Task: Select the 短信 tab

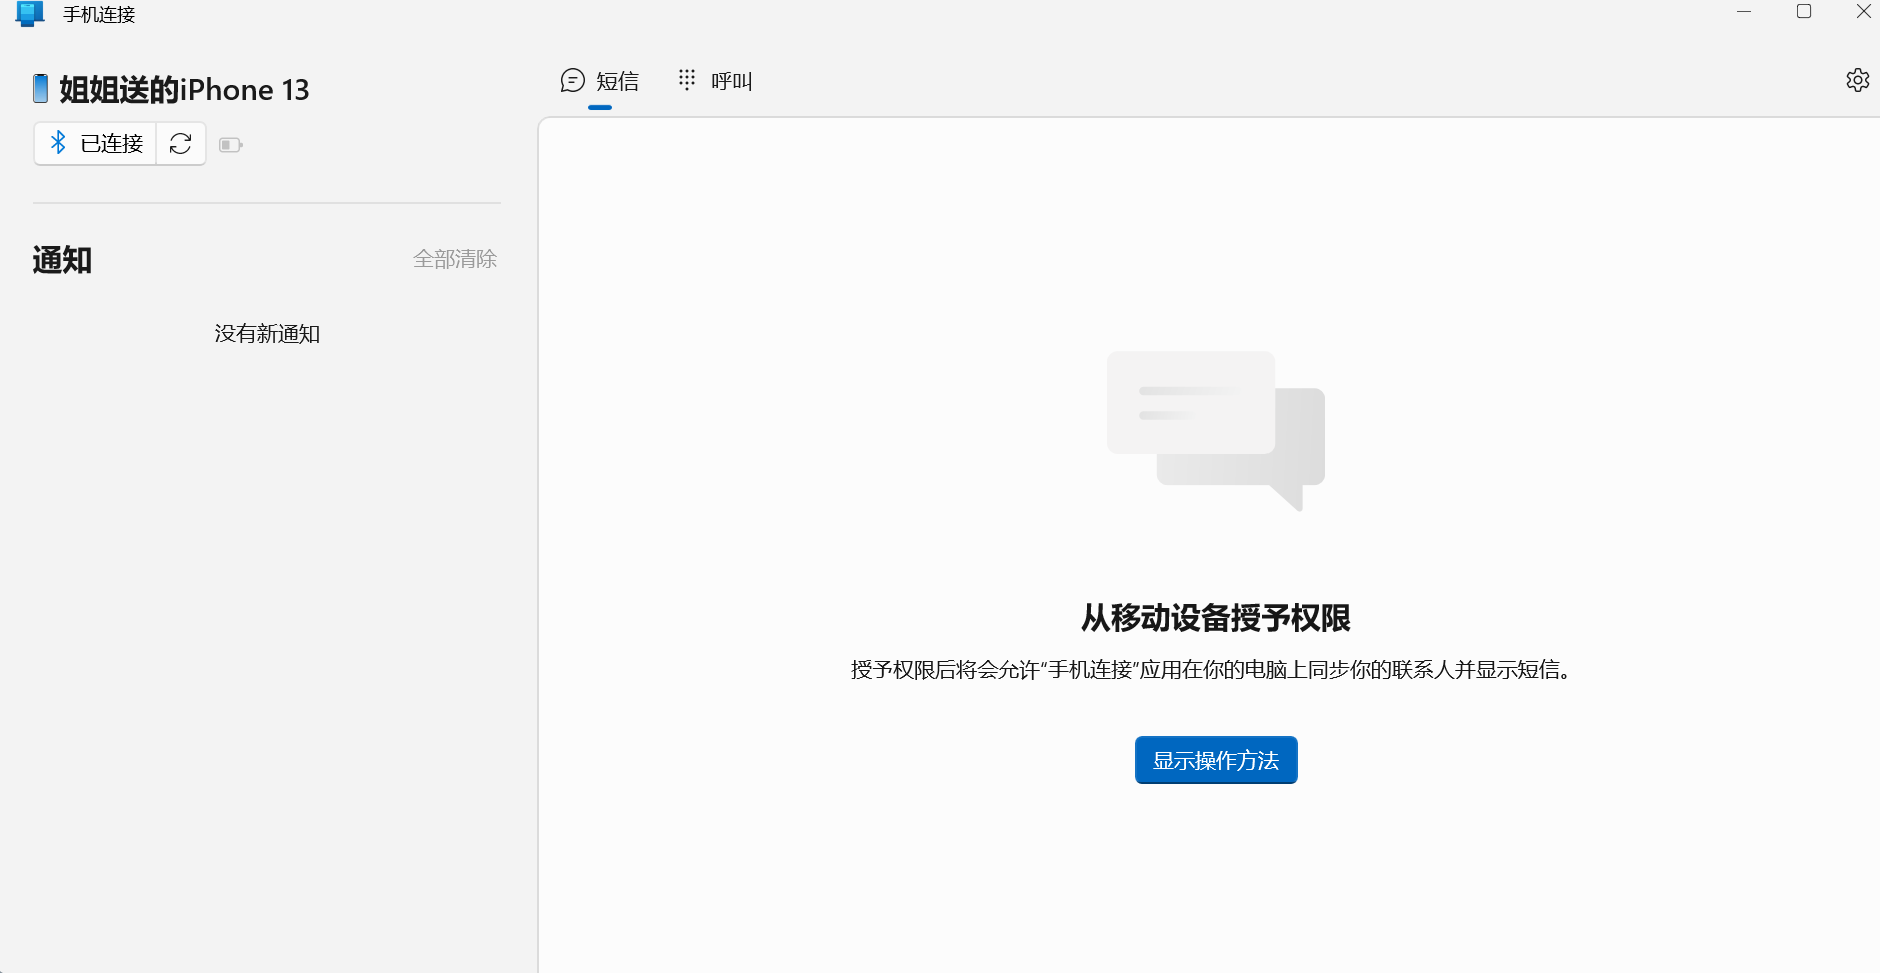Action: (x=617, y=82)
